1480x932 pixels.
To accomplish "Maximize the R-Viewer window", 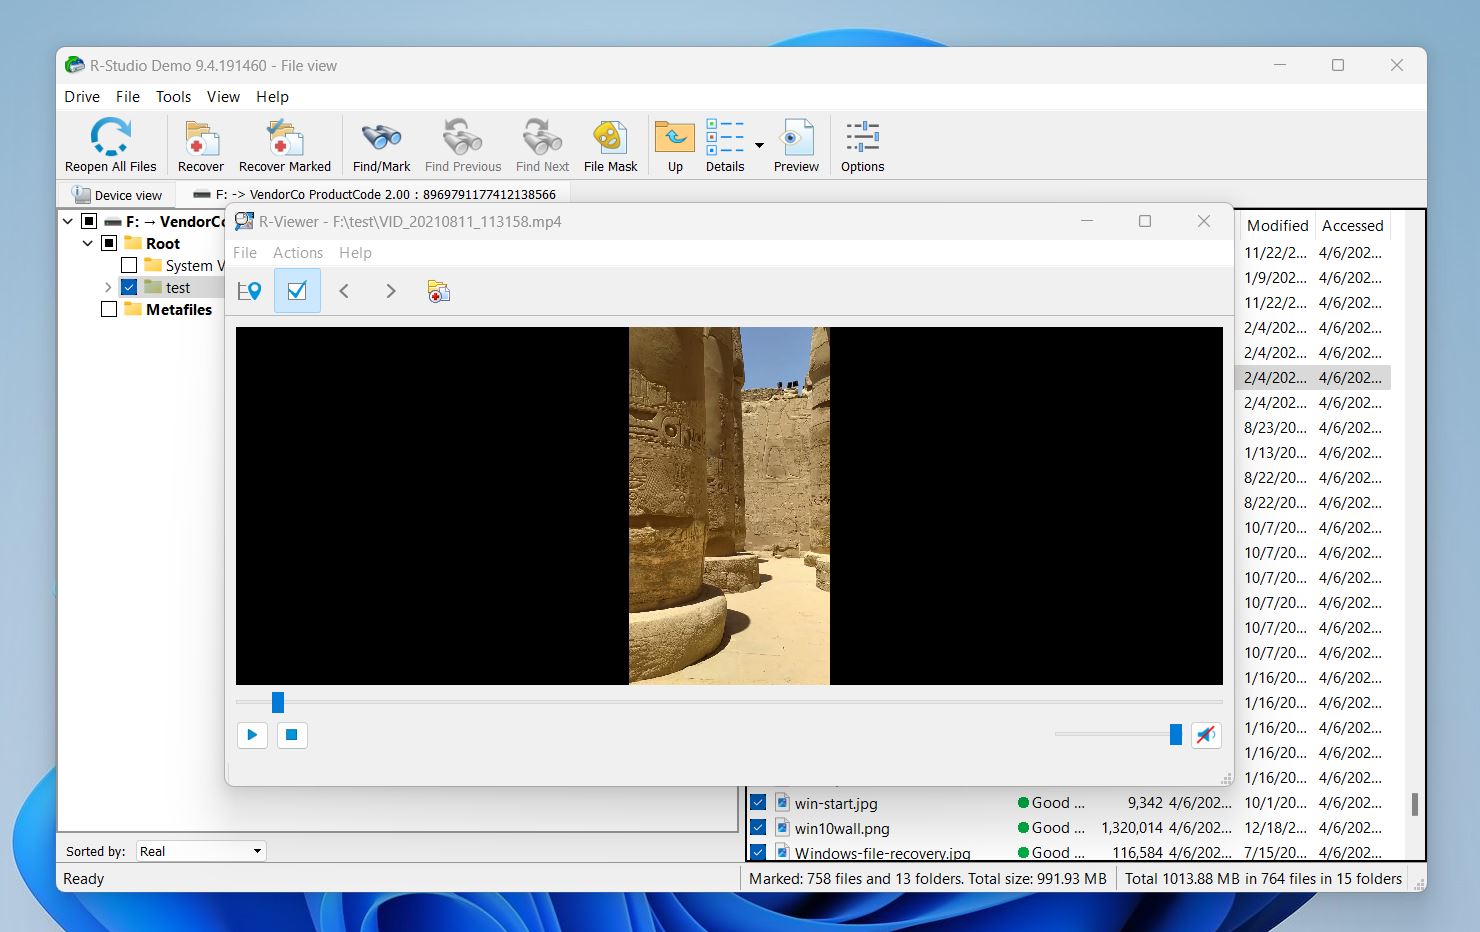I will (x=1145, y=221).
